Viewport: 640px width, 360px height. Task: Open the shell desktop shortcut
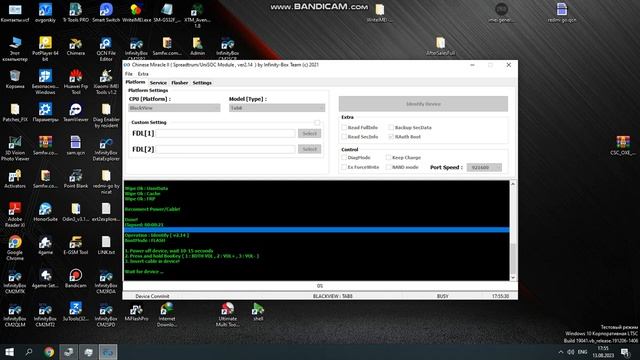[258, 311]
